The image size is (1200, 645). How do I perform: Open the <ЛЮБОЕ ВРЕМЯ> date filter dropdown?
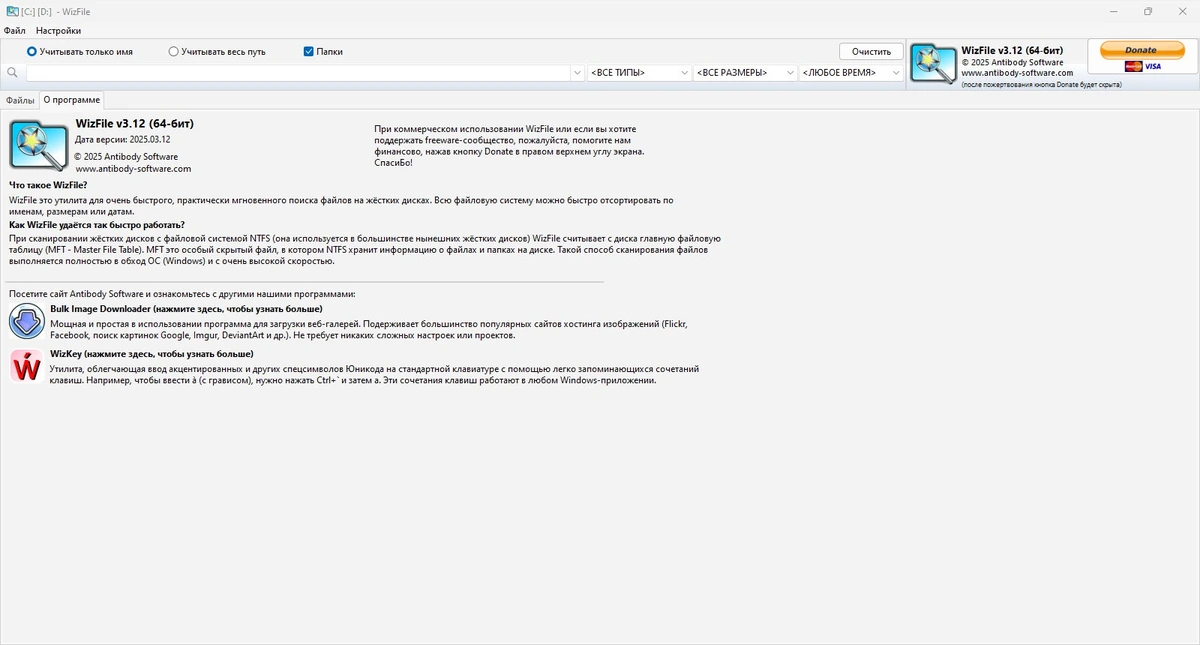click(852, 73)
